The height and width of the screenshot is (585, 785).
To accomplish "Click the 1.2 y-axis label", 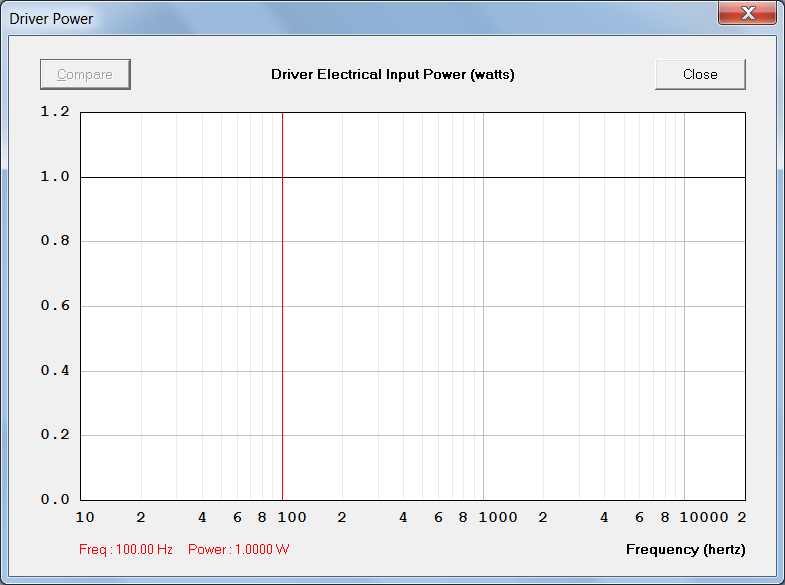I will point(55,111).
